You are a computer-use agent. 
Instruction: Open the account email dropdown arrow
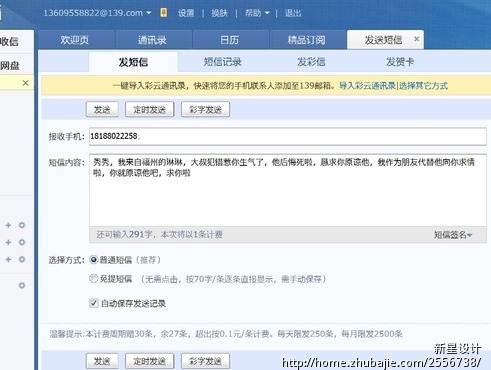tap(149, 13)
